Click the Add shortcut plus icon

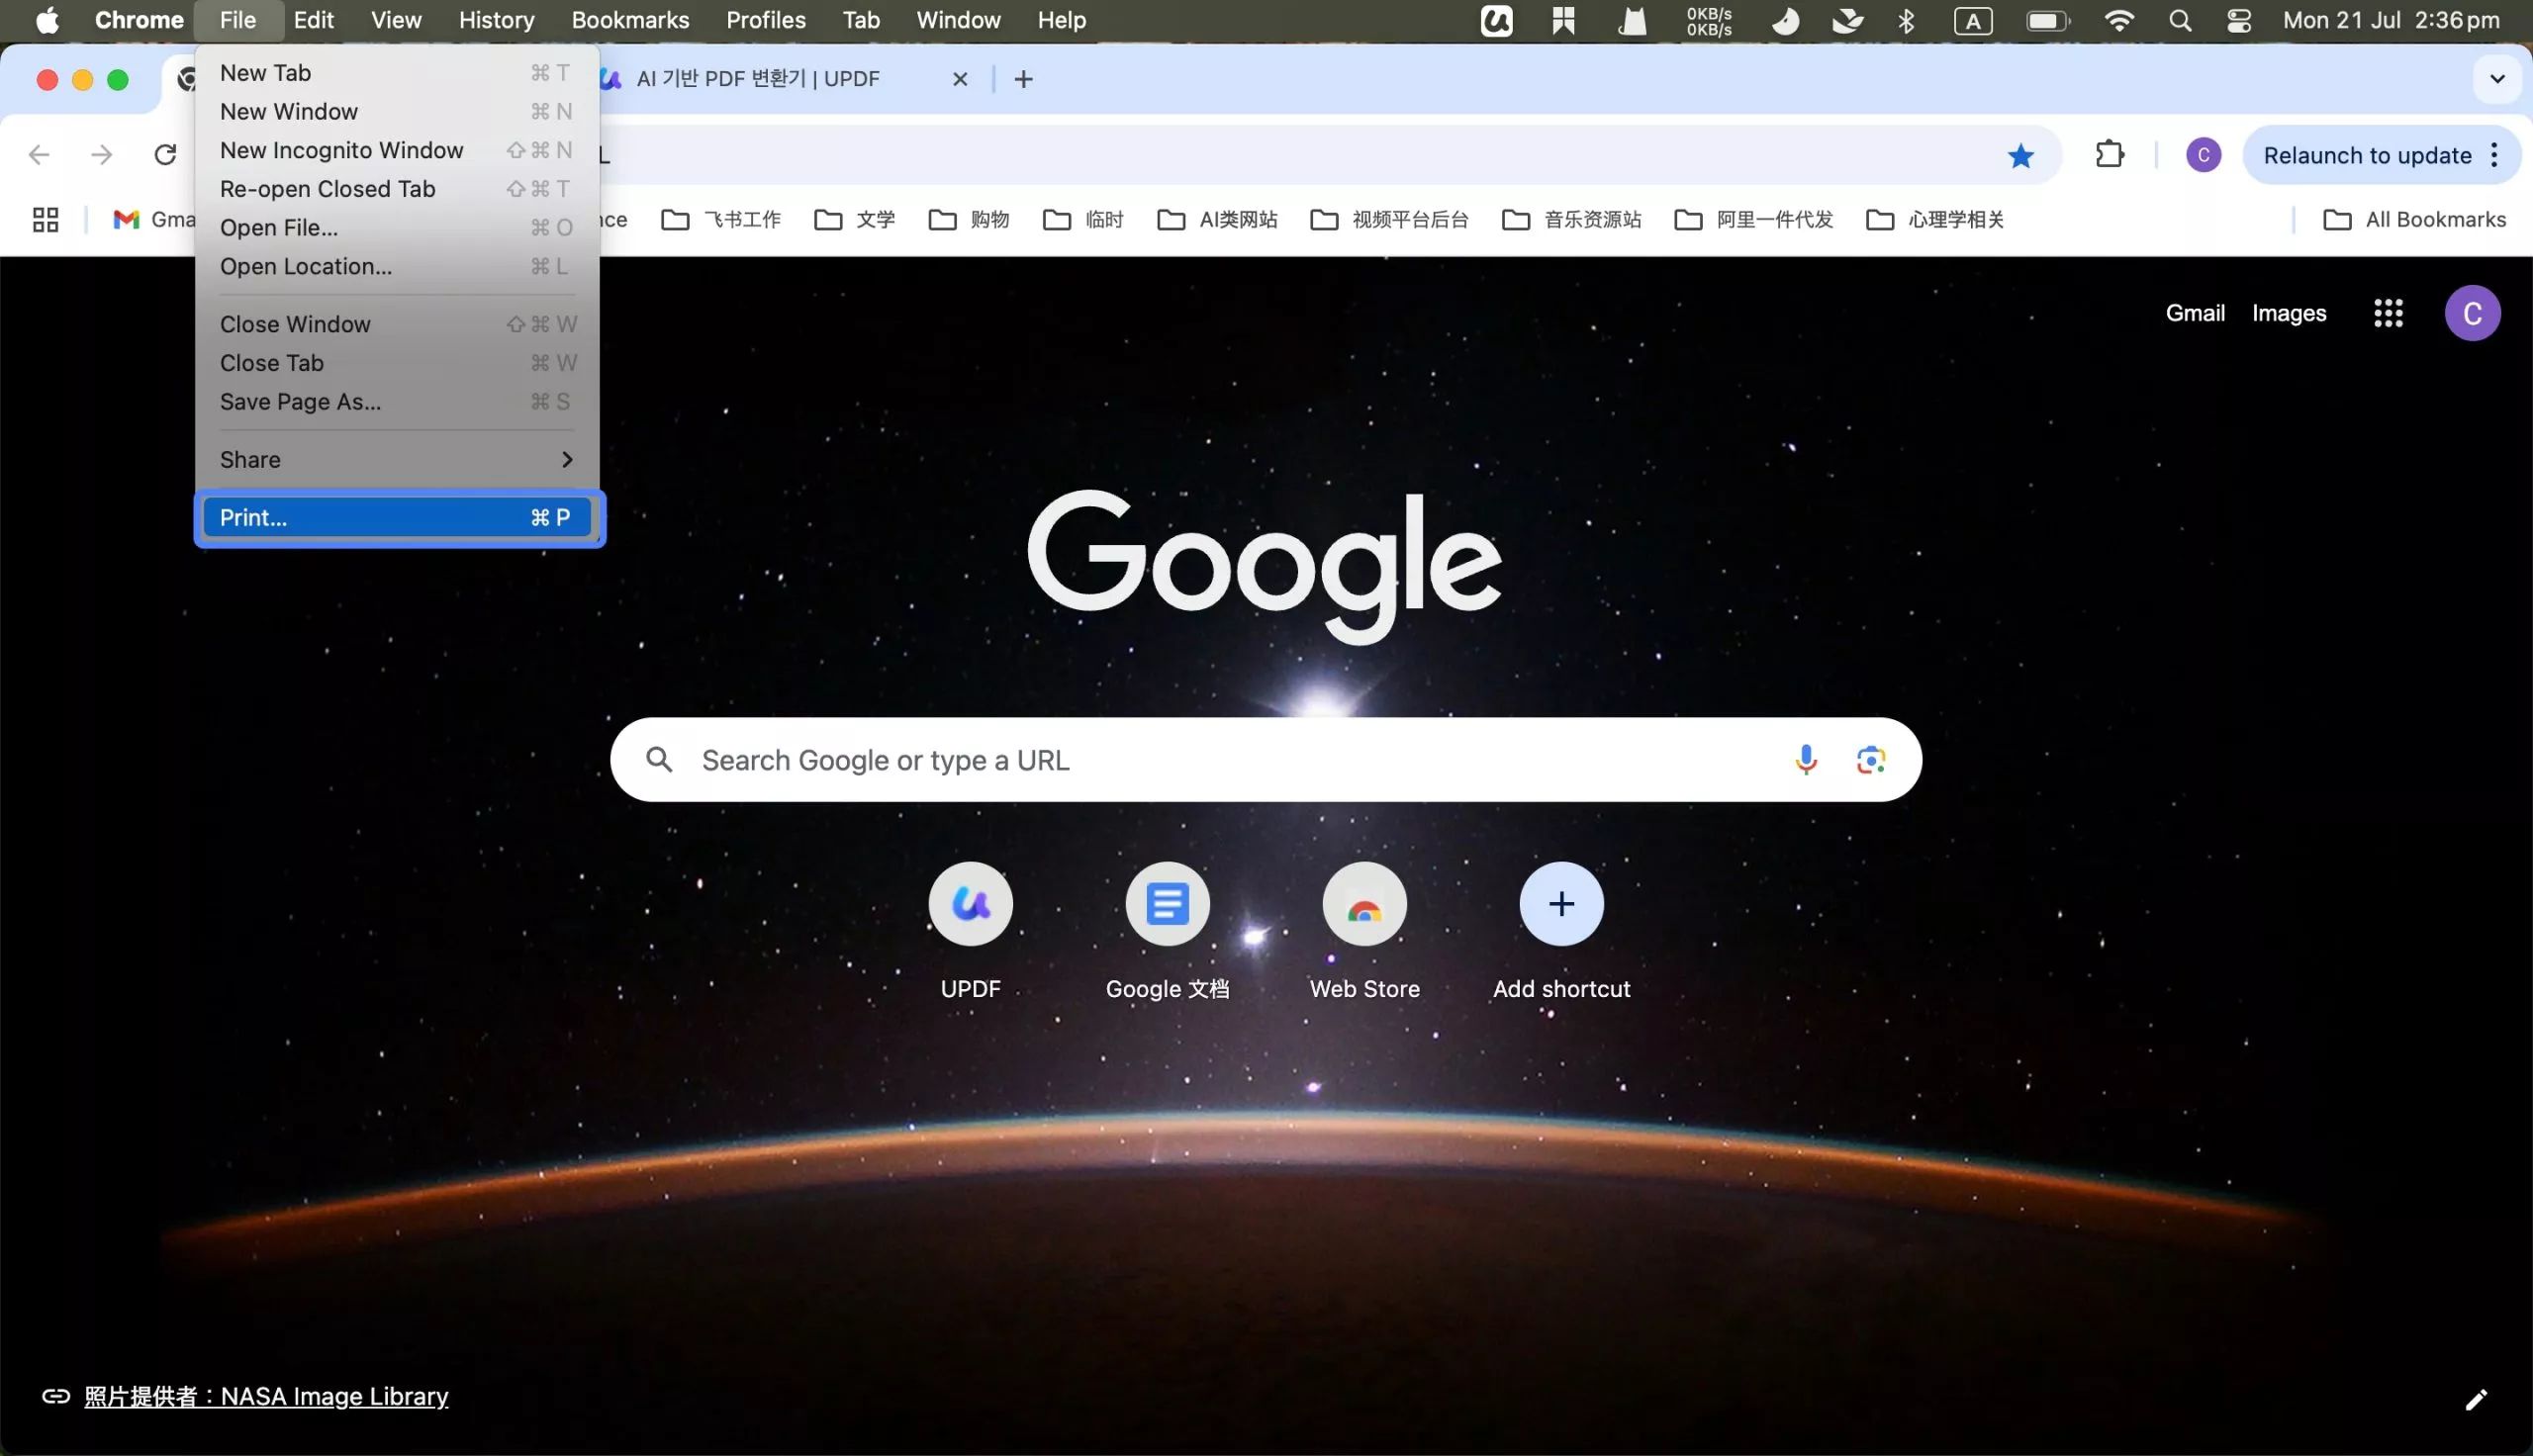pos(1561,904)
